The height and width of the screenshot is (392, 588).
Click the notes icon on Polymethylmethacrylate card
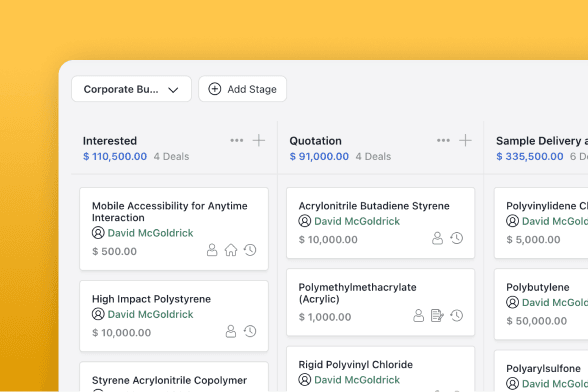[x=438, y=315]
